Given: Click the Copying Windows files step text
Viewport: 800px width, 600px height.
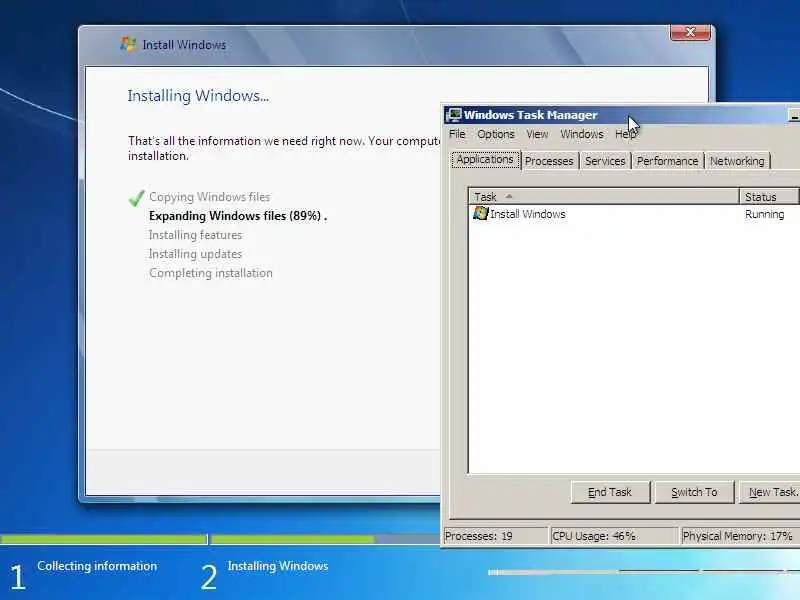Looking at the screenshot, I should pos(210,197).
